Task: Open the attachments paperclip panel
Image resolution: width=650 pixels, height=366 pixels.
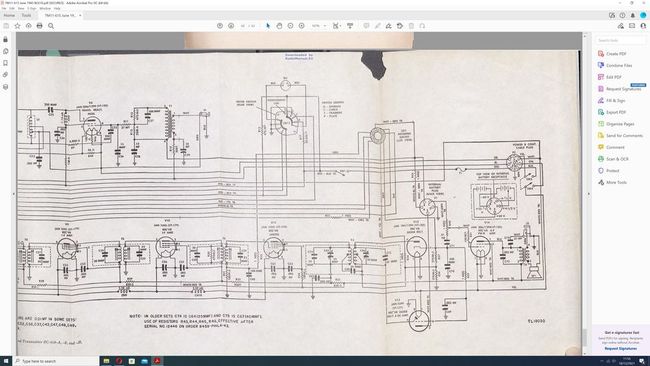Action: point(5,75)
